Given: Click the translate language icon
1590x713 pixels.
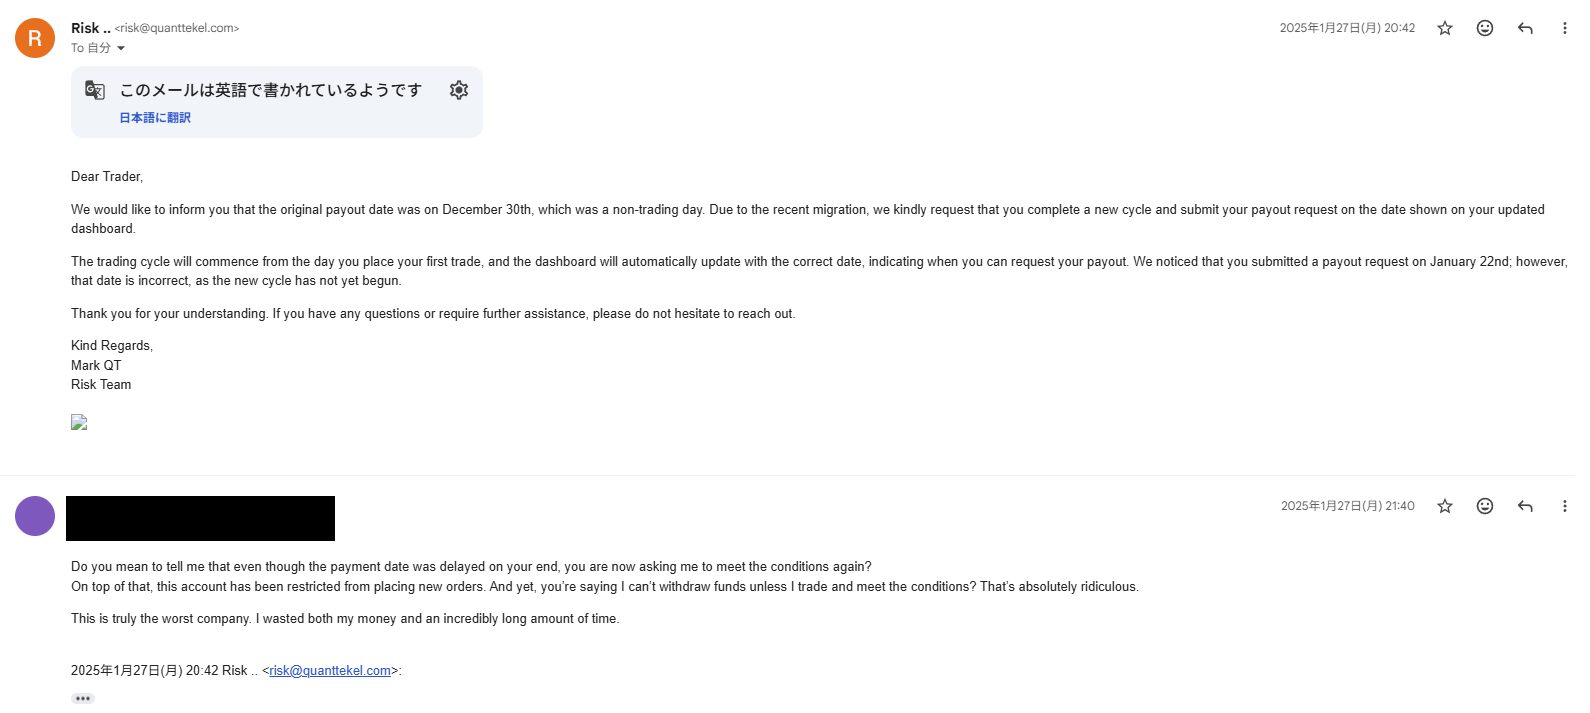Looking at the screenshot, I should pos(95,90).
